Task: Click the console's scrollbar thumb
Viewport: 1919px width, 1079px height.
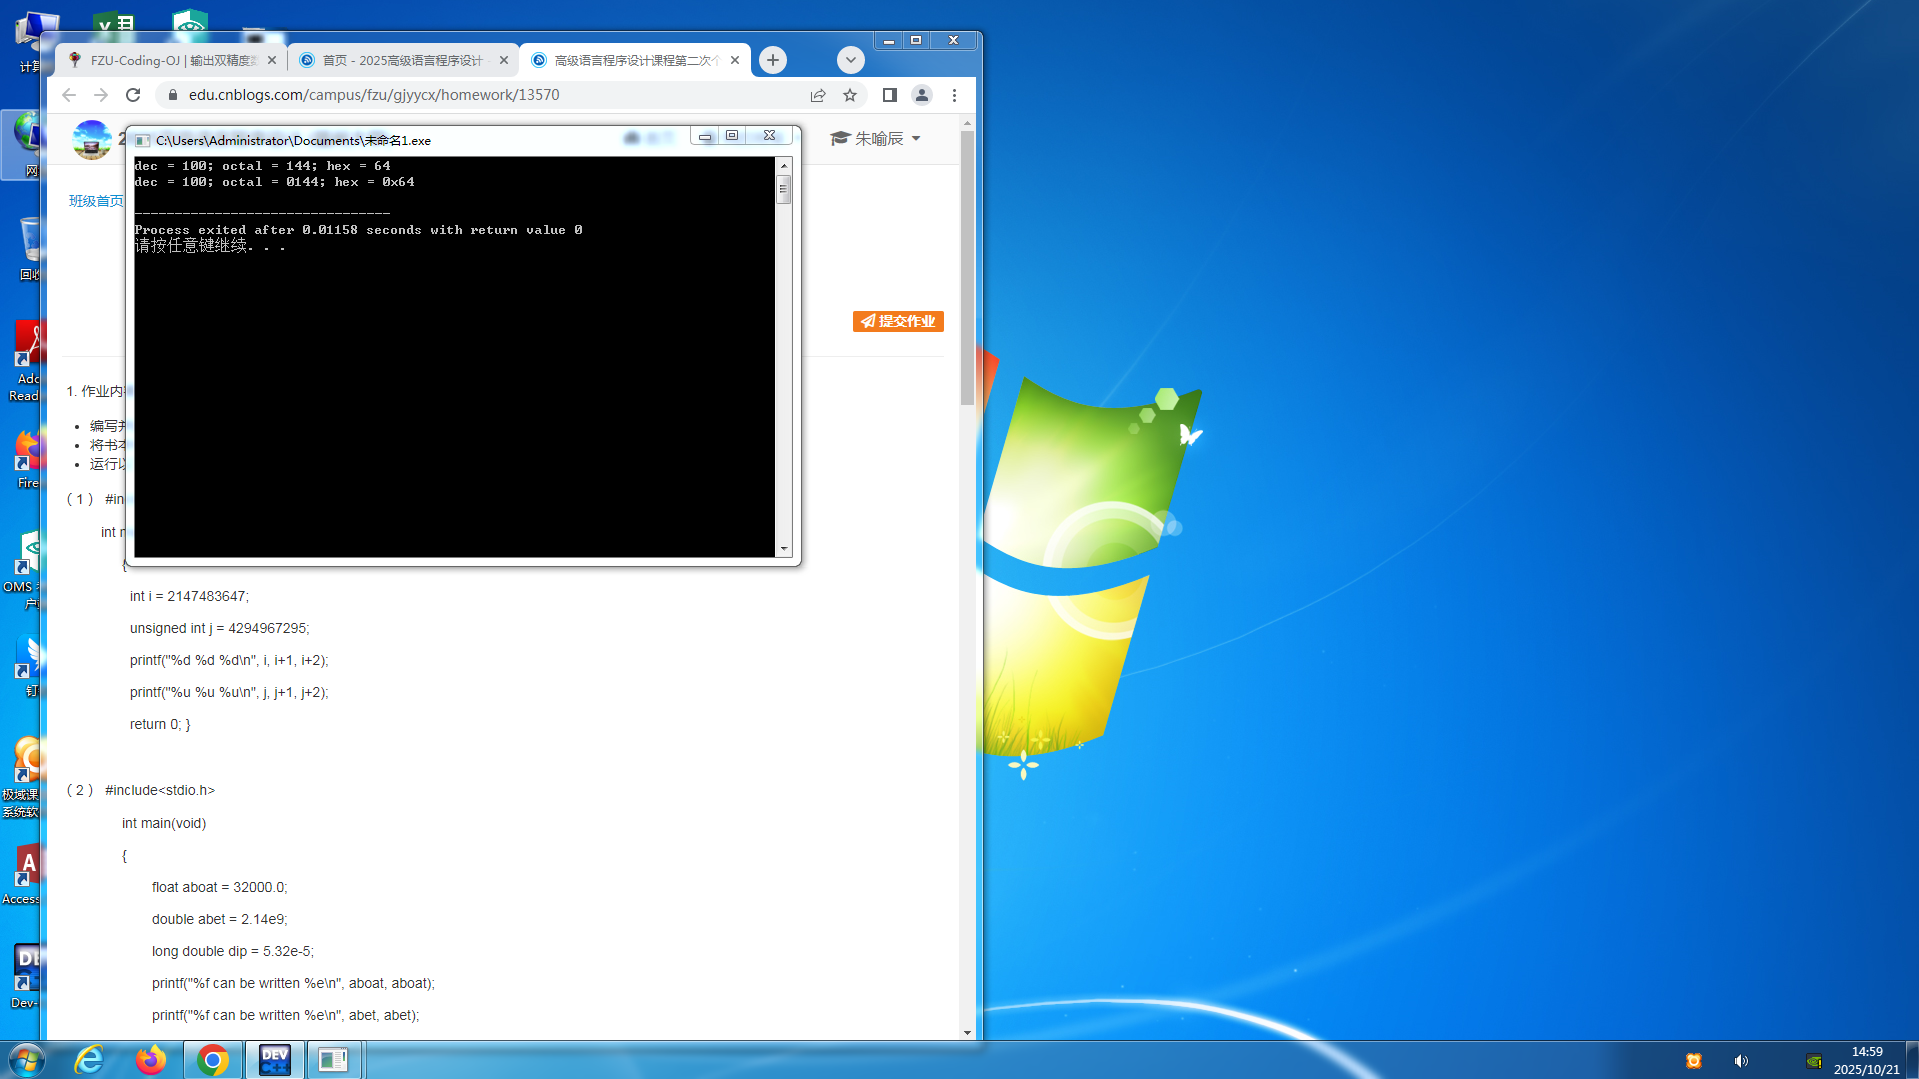Action: click(784, 188)
